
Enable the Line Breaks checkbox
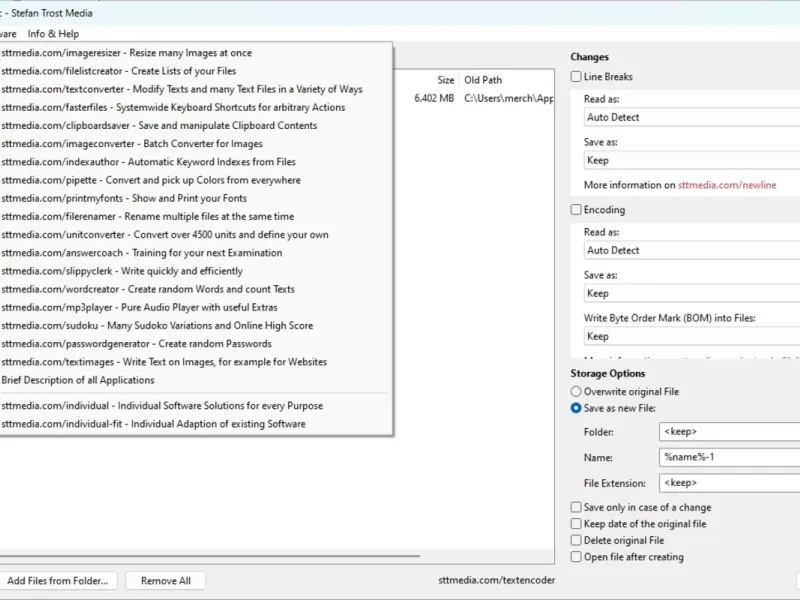click(x=576, y=77)
